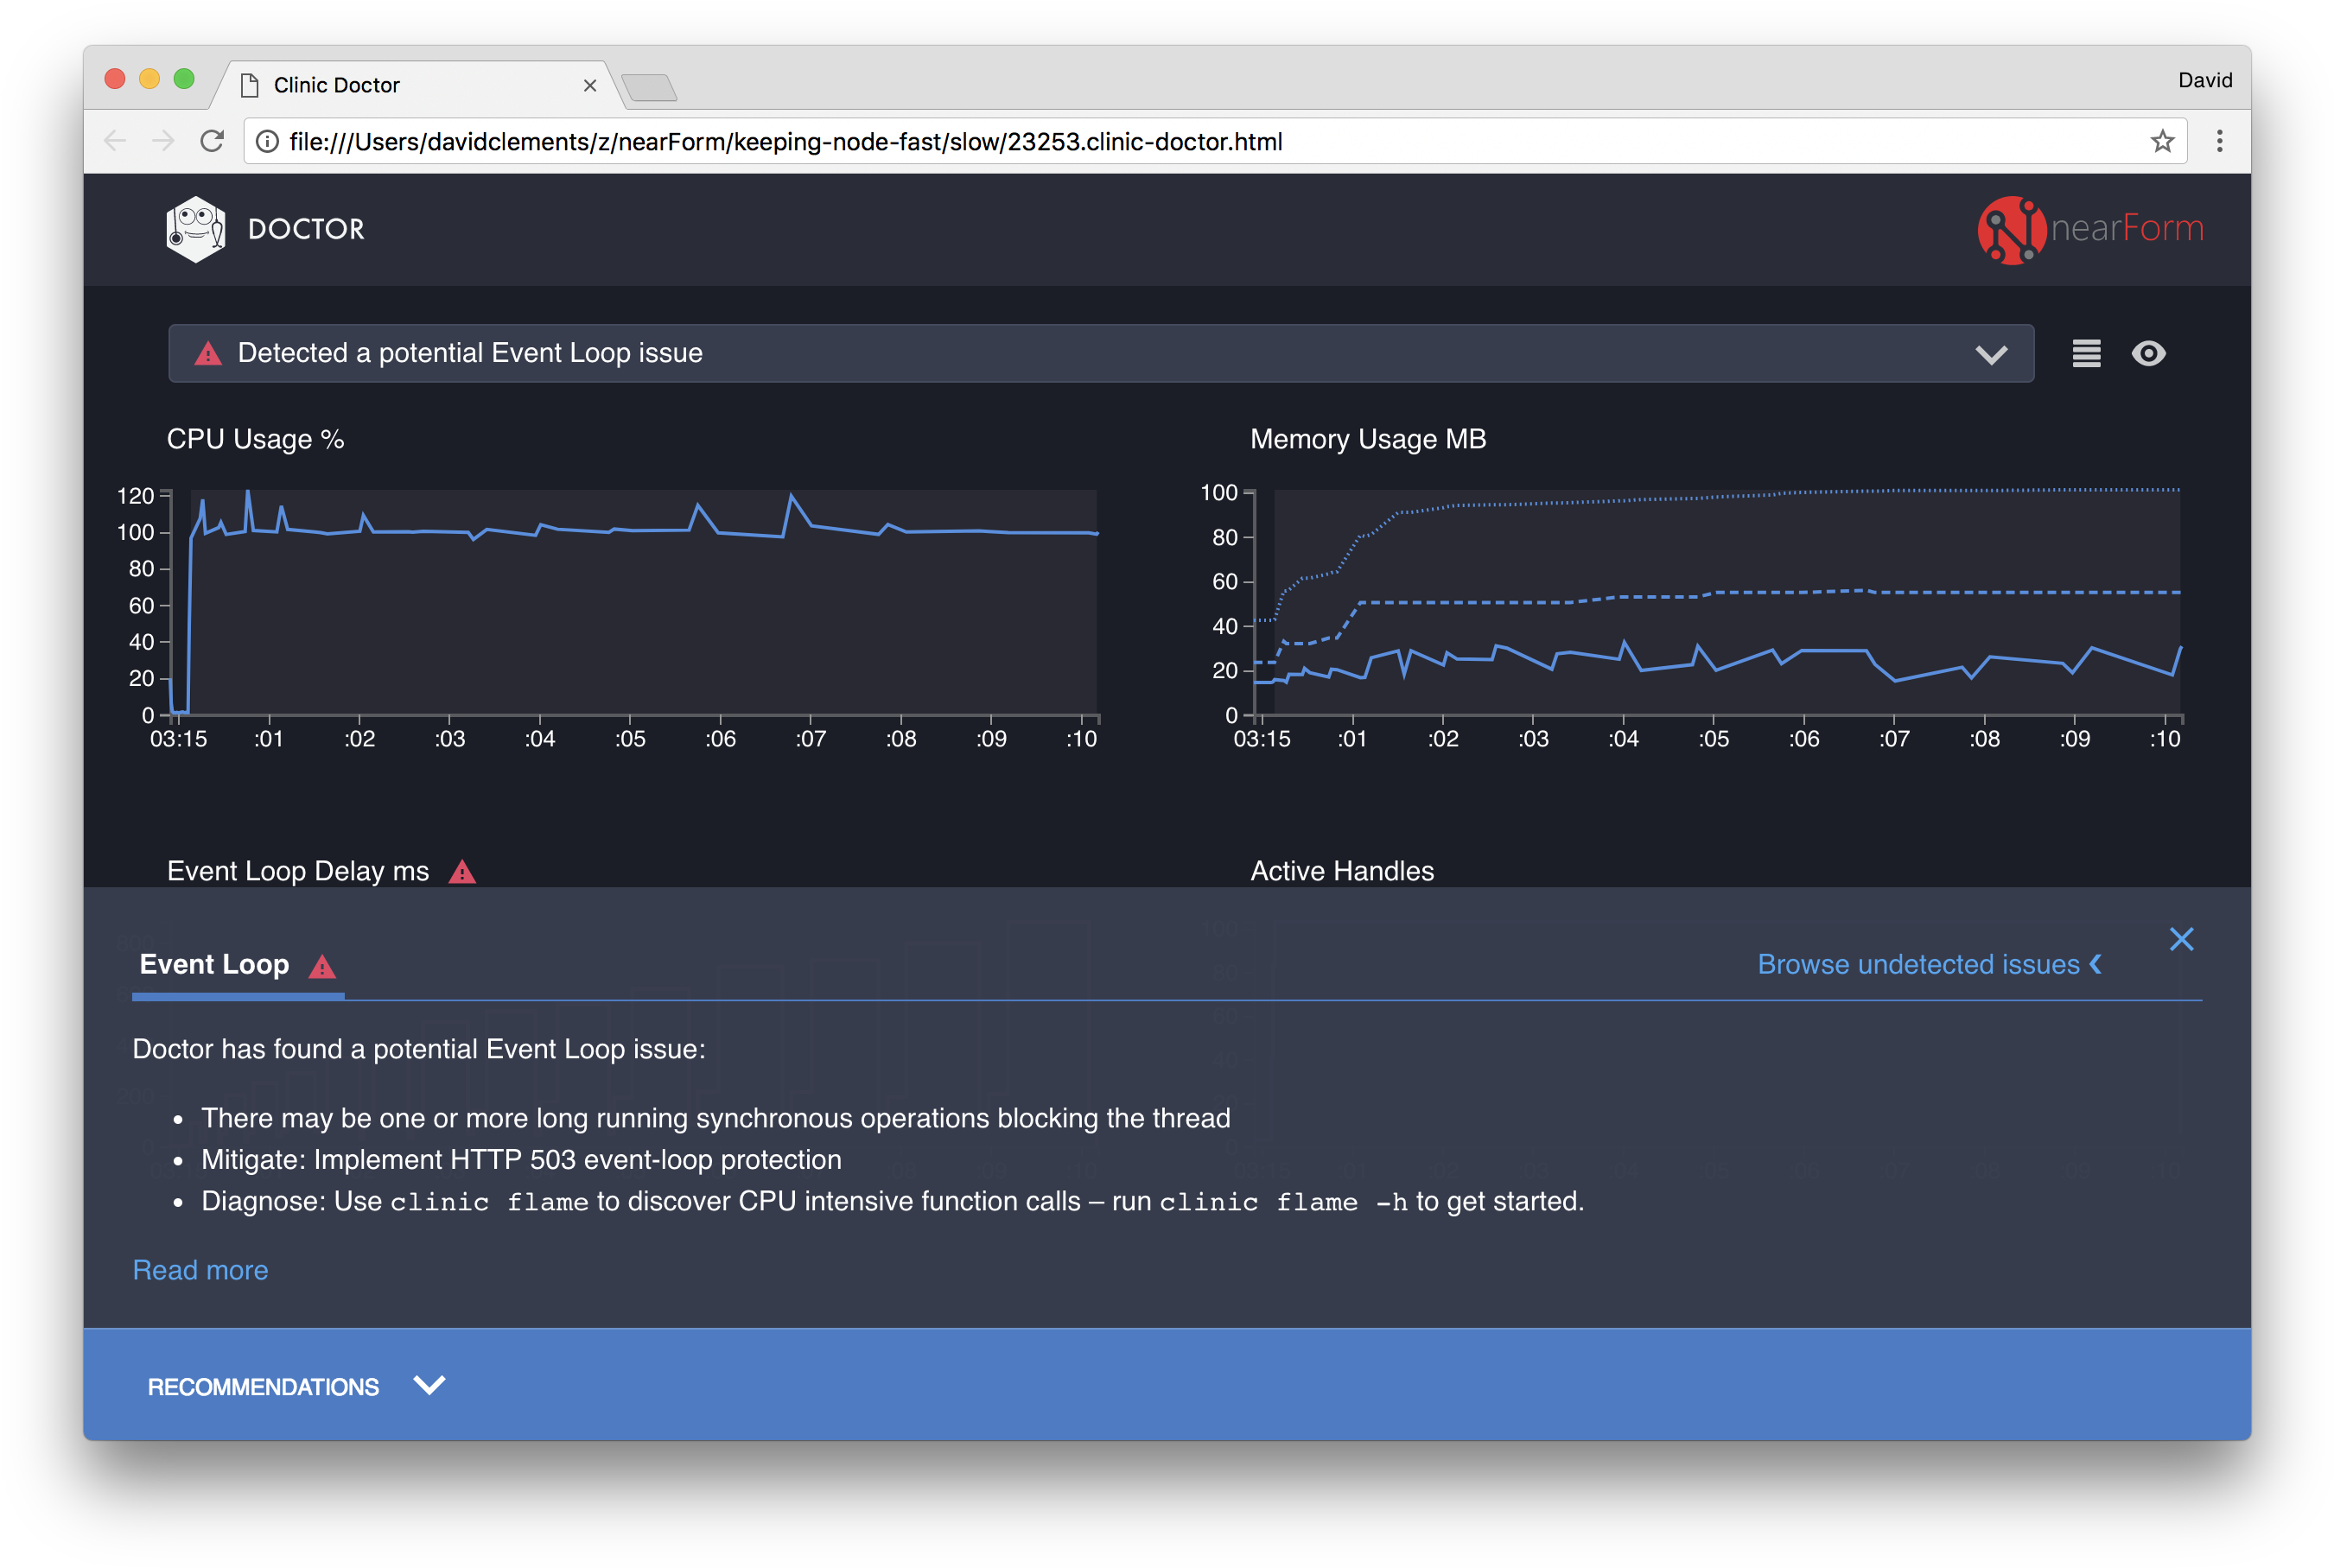Click the warning triangle in the alert bar
This screenshot has width=2334, height=1568.
point(207,353)
